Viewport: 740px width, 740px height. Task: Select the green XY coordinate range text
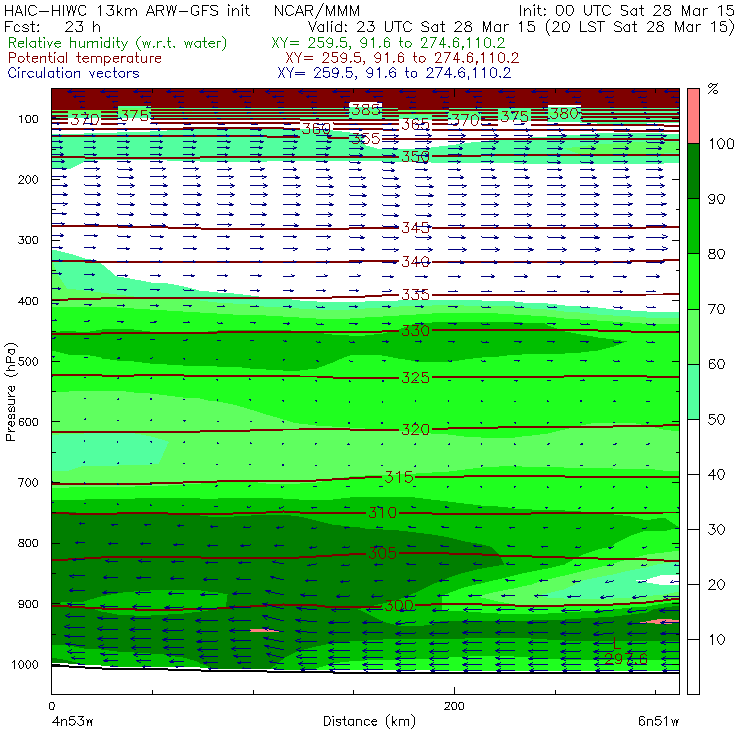pos(388,43)
